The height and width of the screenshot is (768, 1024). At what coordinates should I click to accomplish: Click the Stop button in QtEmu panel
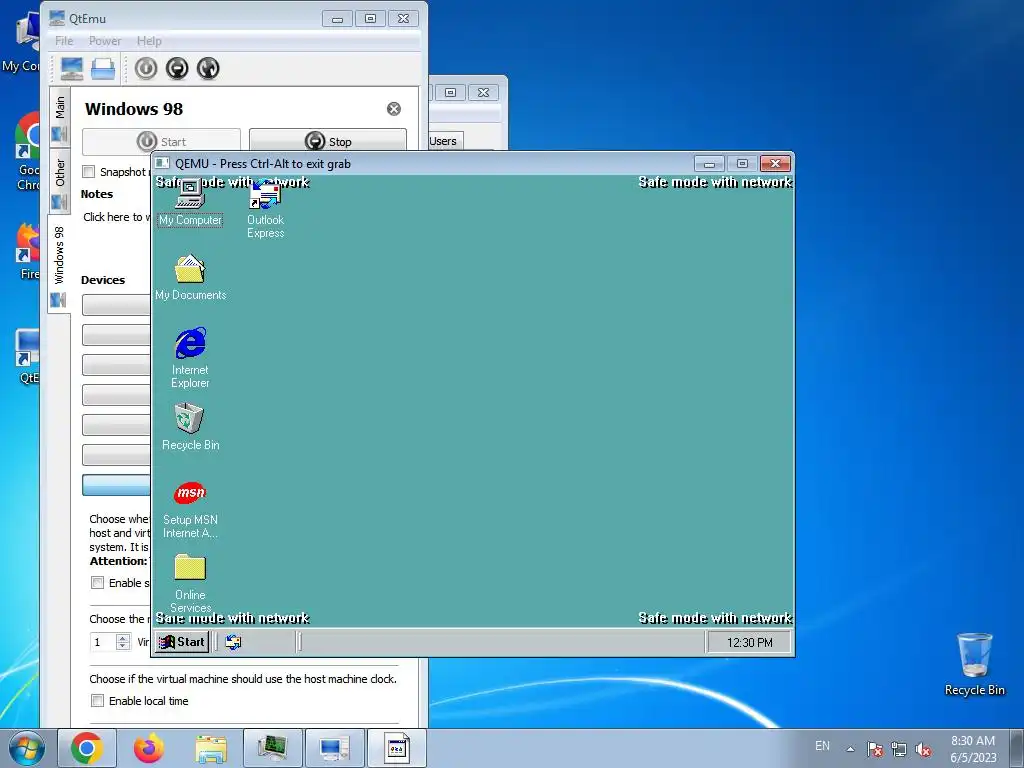[x=328, y=141]
